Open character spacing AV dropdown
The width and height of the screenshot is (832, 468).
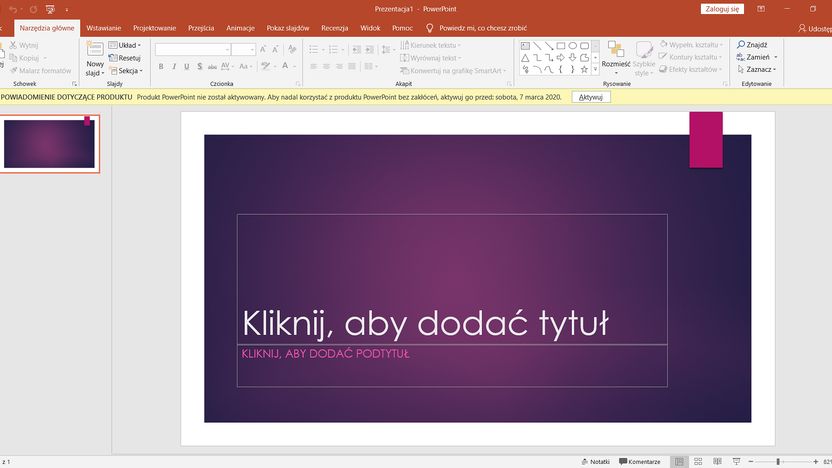[x=227, y=66]
